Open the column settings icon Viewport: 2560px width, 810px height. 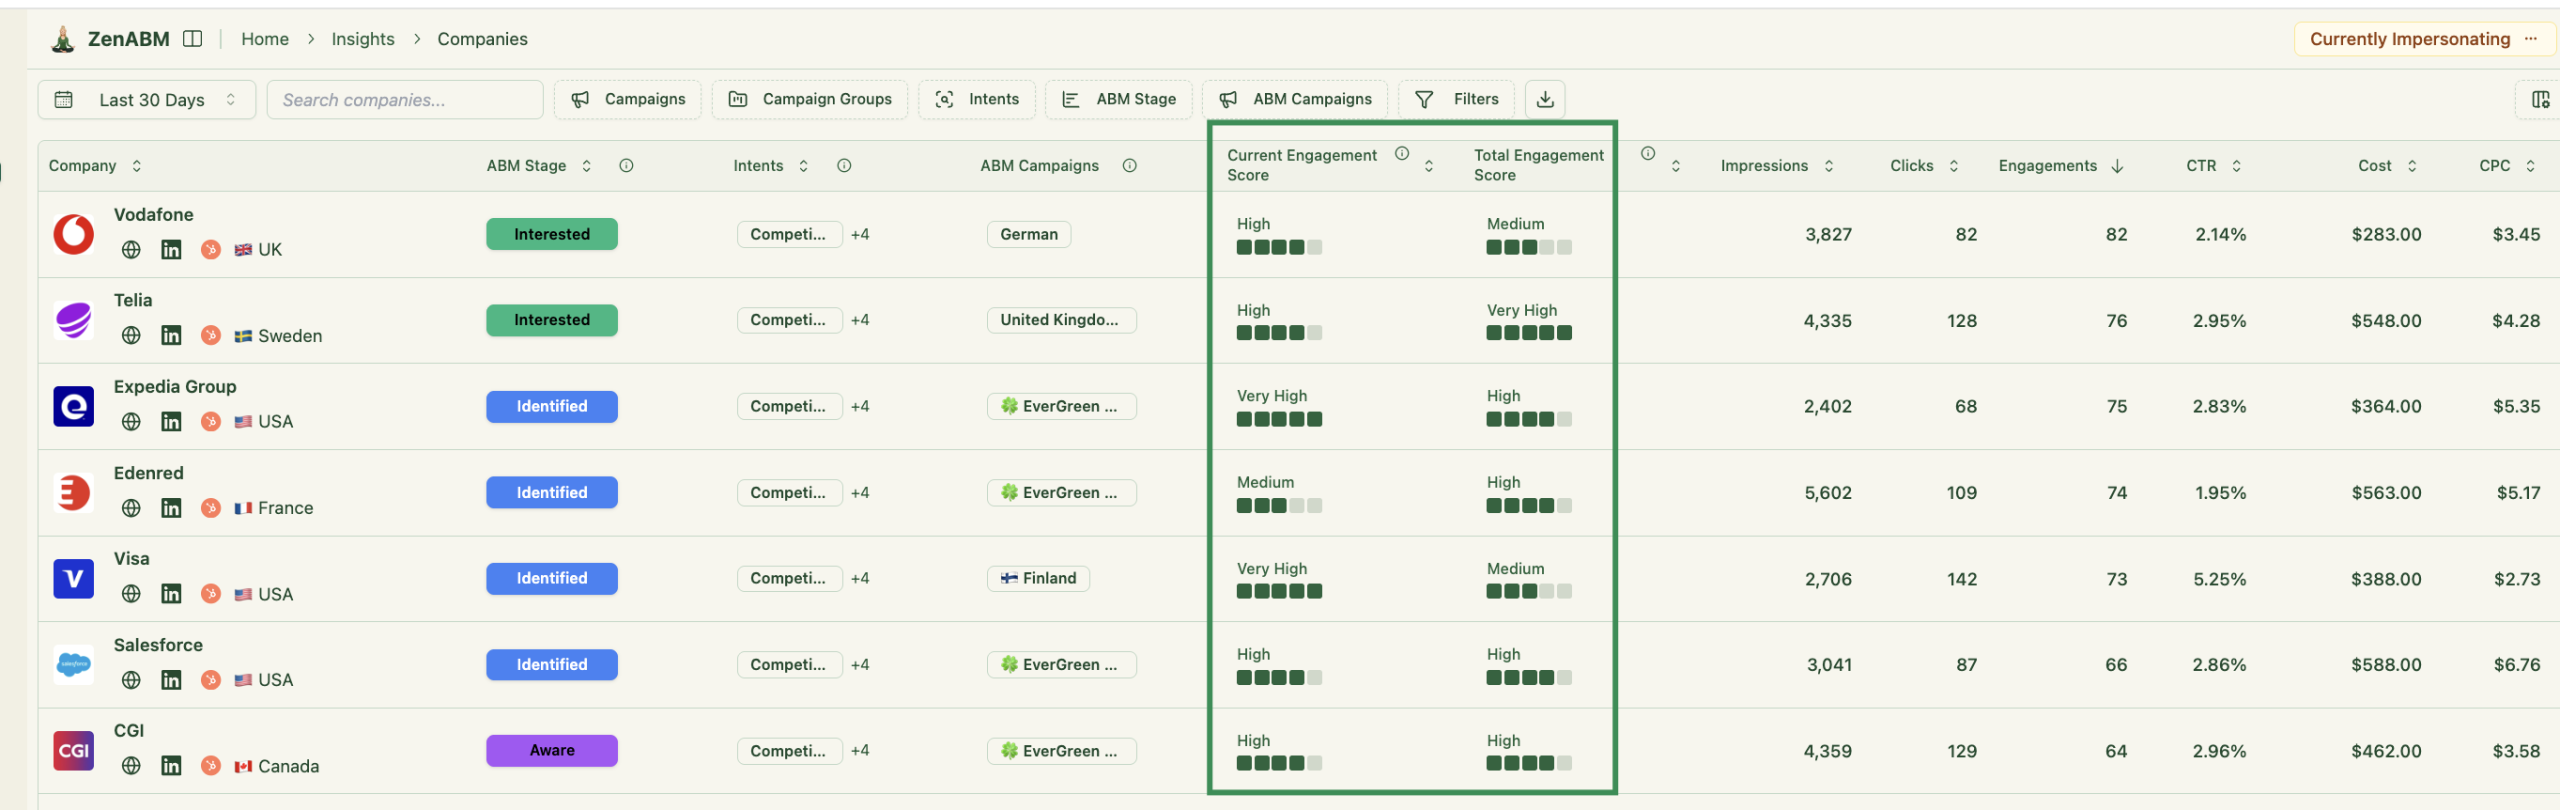(x=2540, y=99)
